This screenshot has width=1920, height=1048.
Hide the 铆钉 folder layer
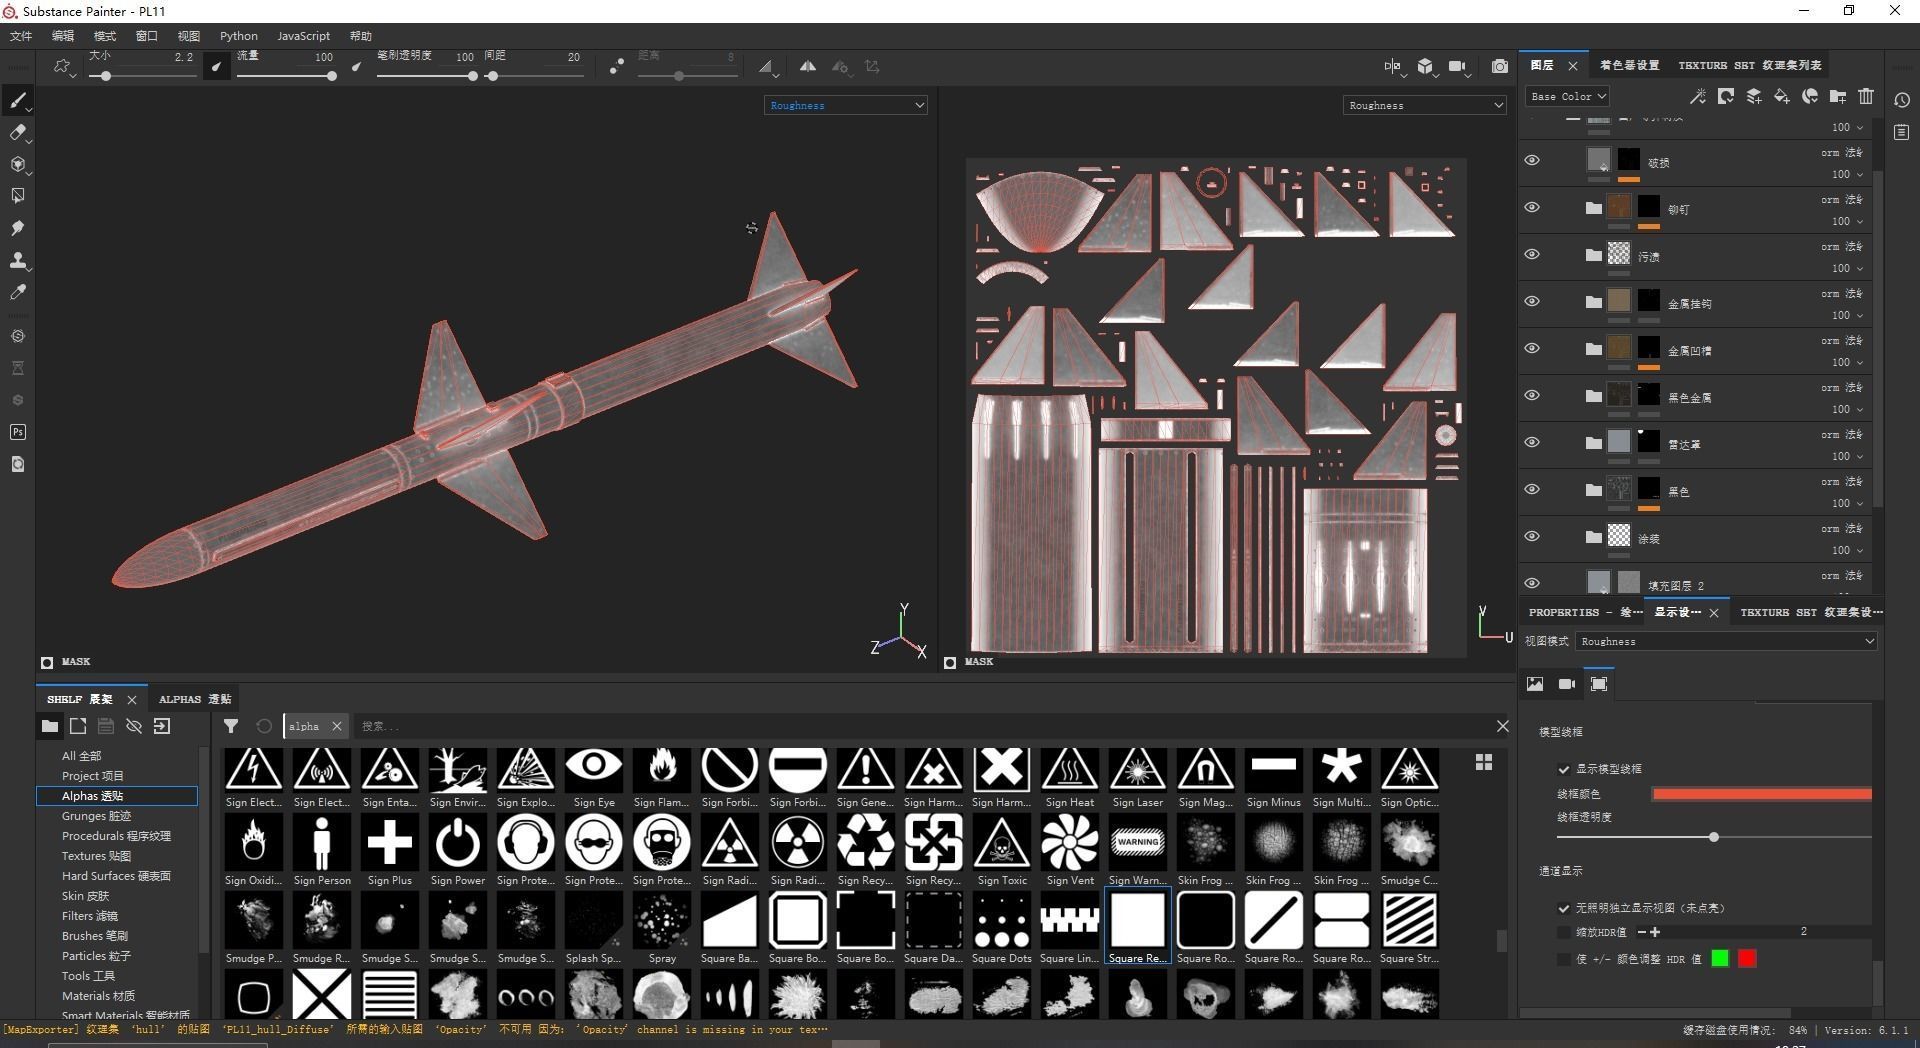1531,207
